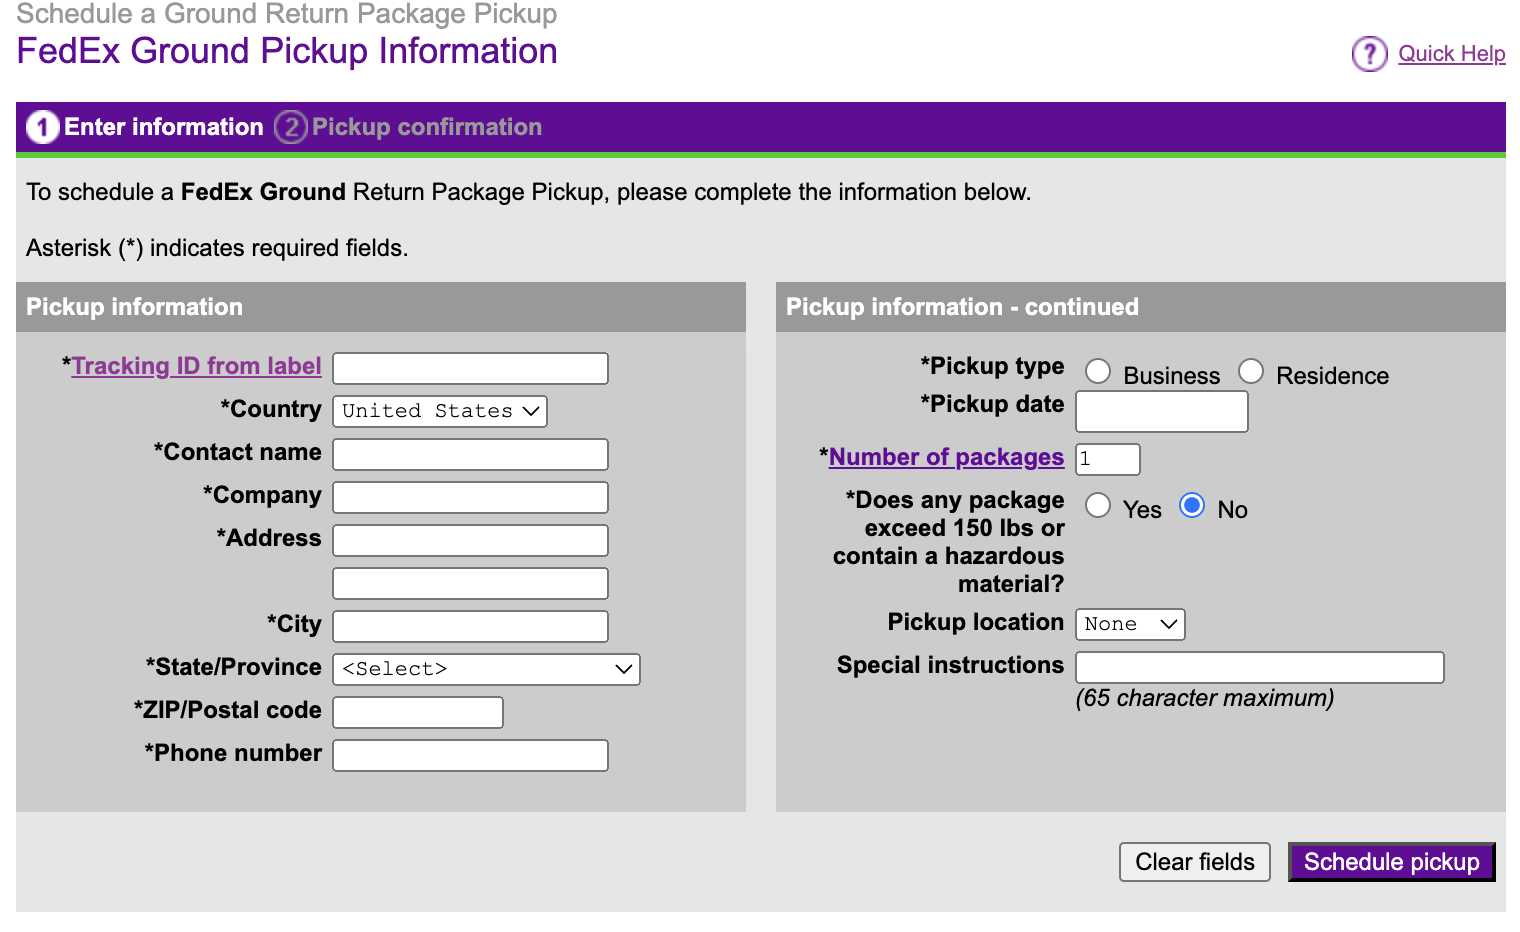
Task: Click the Quick Help question mark icon
Action: [1369, 54]
